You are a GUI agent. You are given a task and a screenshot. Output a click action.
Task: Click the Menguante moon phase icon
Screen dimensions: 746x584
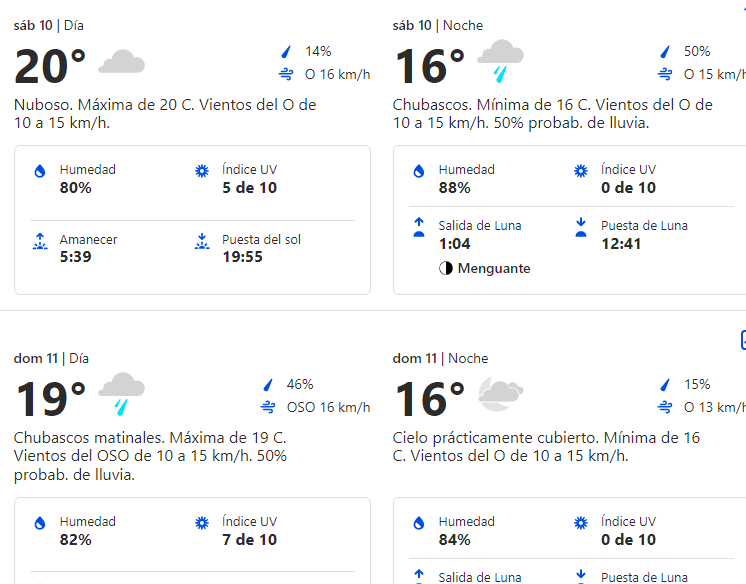[x=446, y=269]
